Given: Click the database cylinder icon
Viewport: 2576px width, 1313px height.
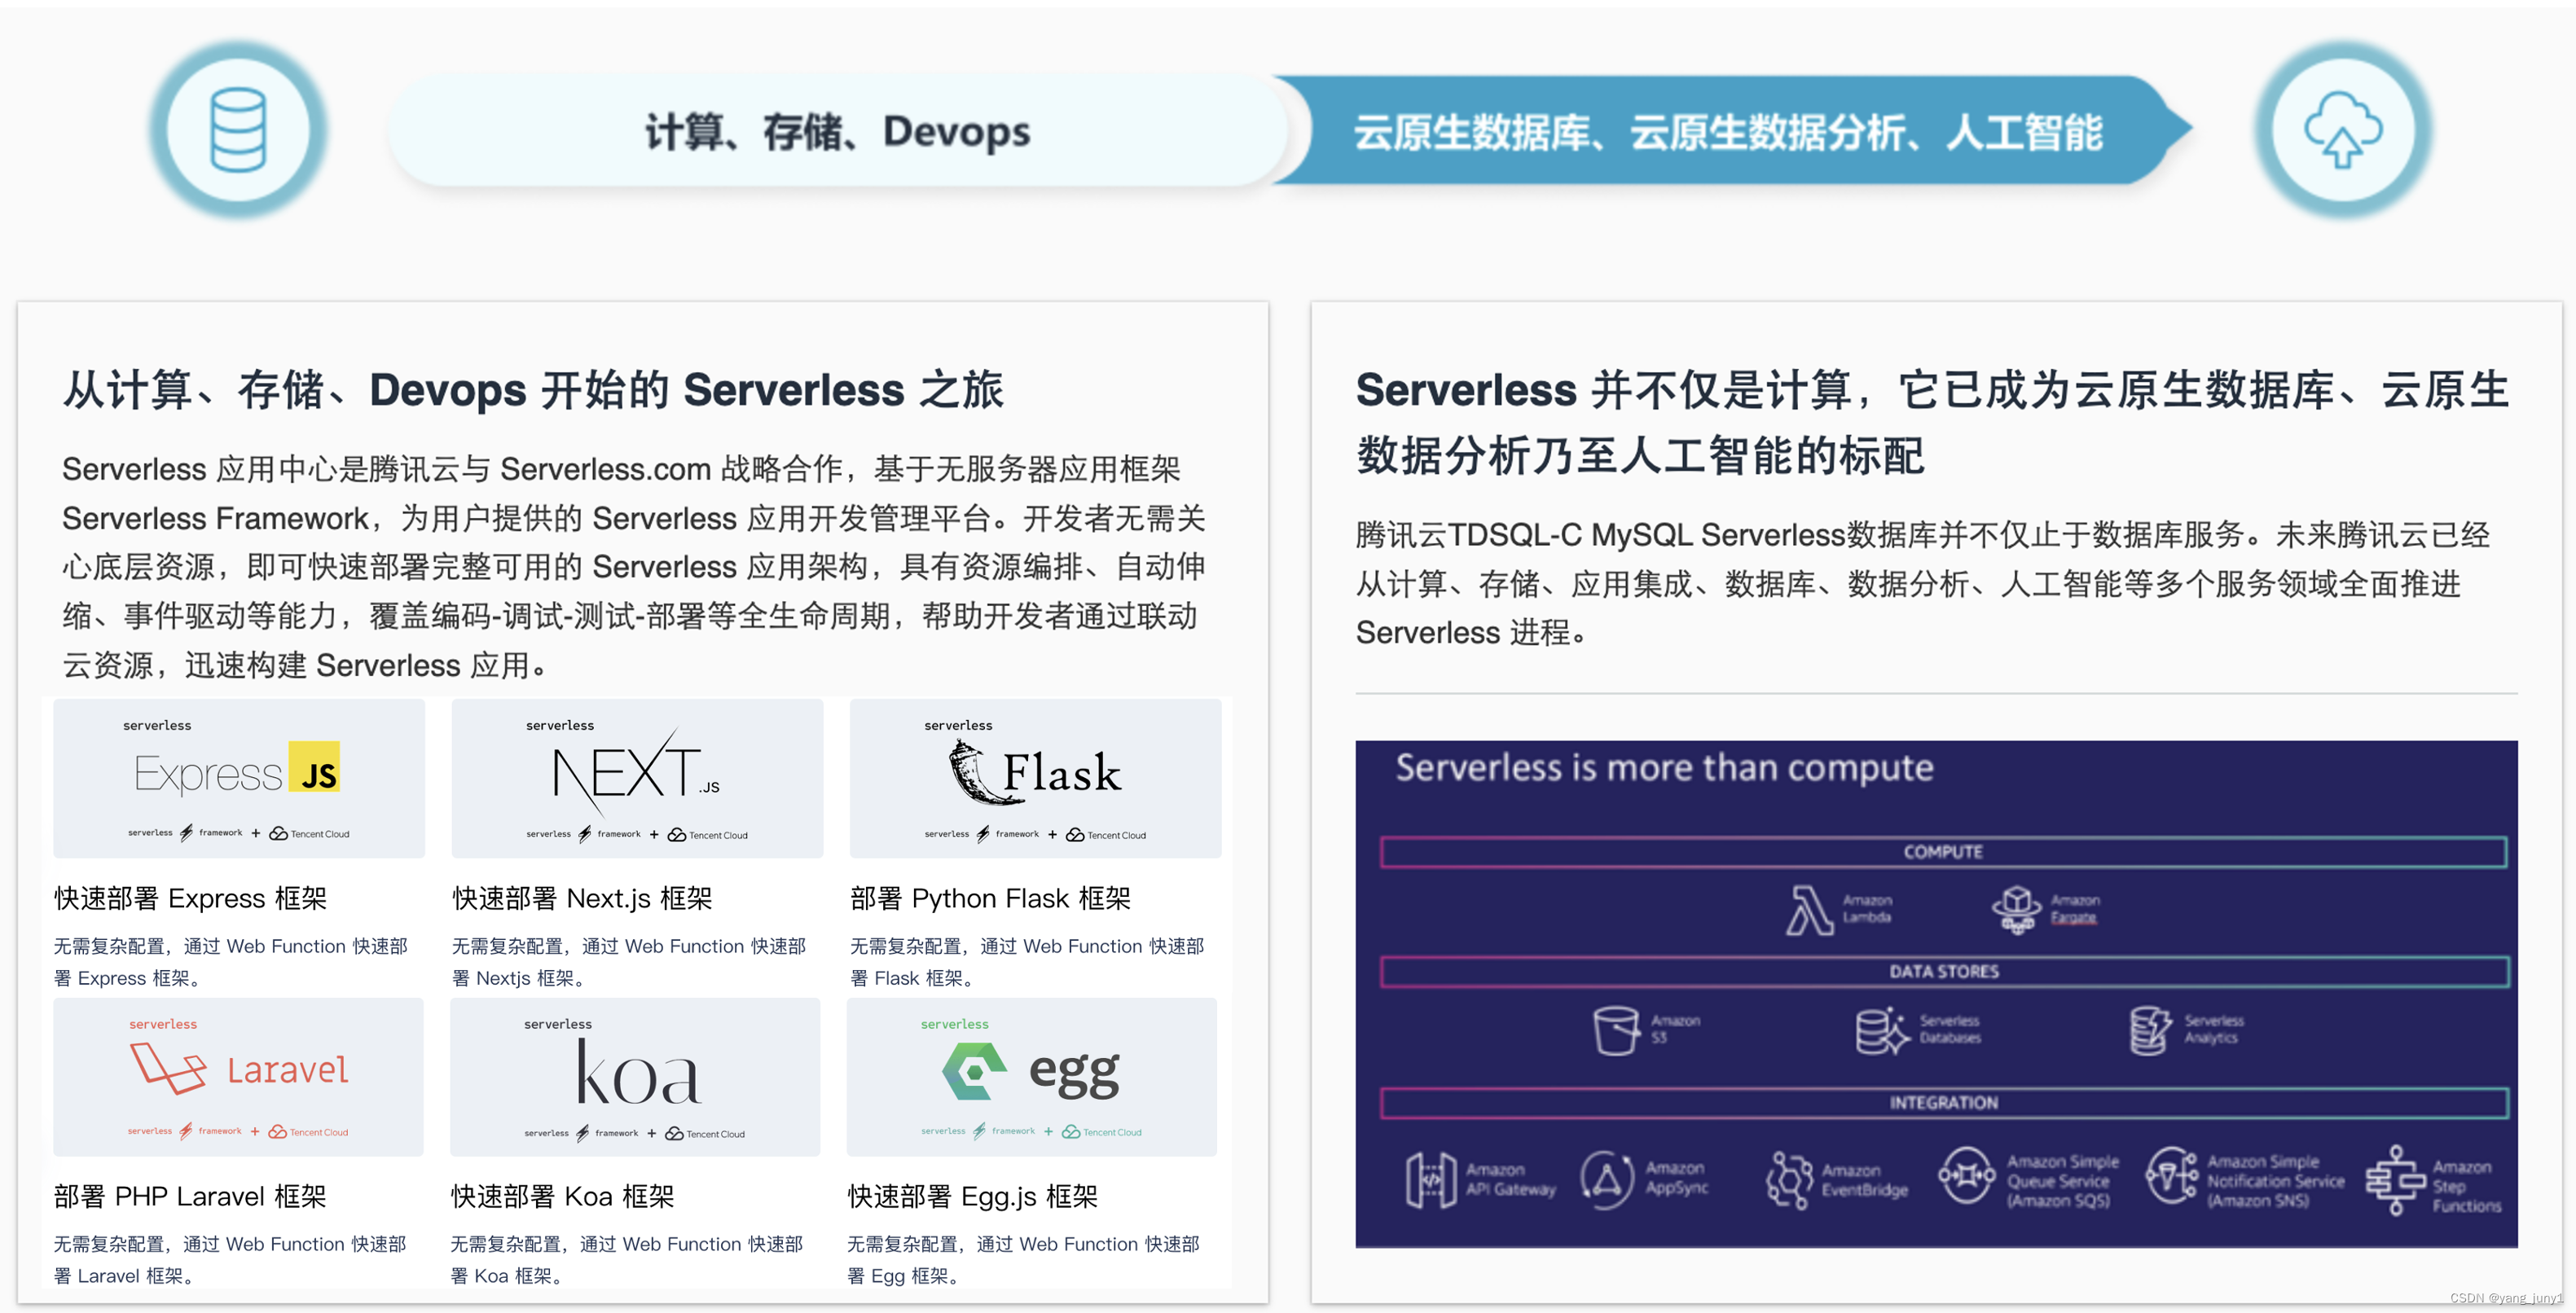Looking at the screenshot, I should tap(238, 130).
